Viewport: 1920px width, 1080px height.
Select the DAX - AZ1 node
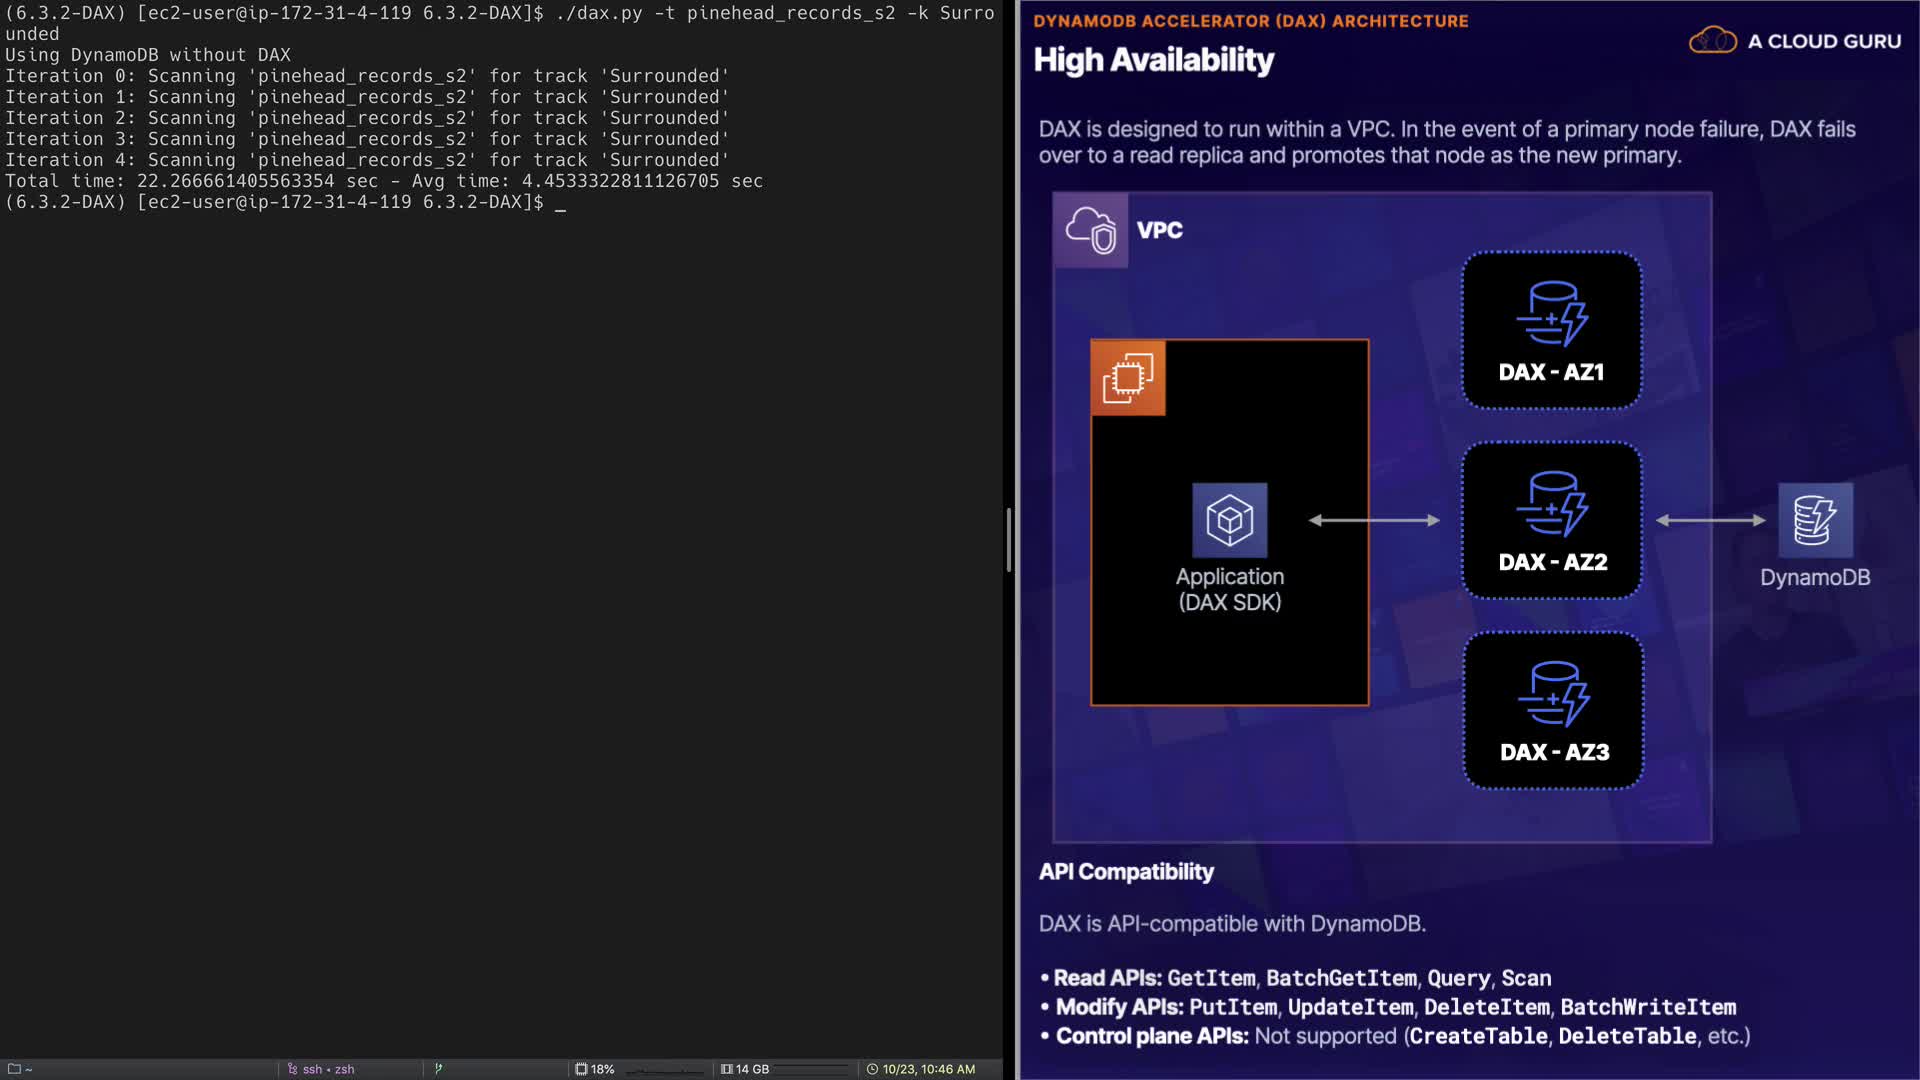(x=1551, y=330)
